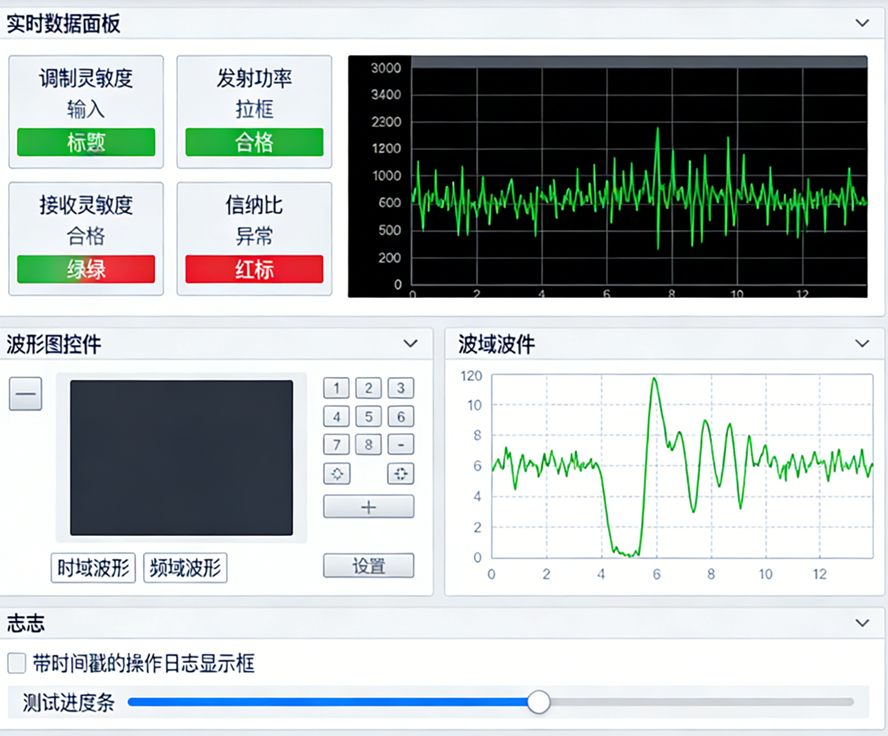Click the left crosshair icon below key 7

(x=337, y=473)
